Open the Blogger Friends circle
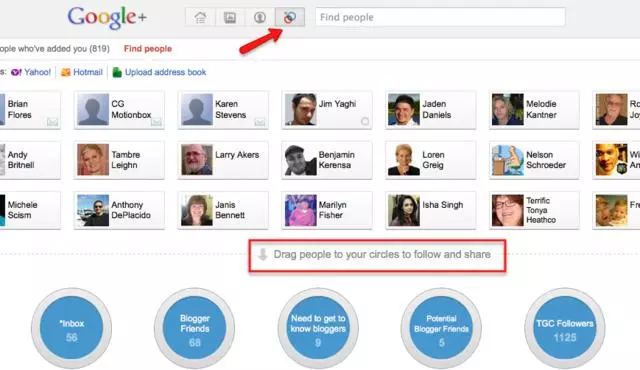 (x=194, y=328)
